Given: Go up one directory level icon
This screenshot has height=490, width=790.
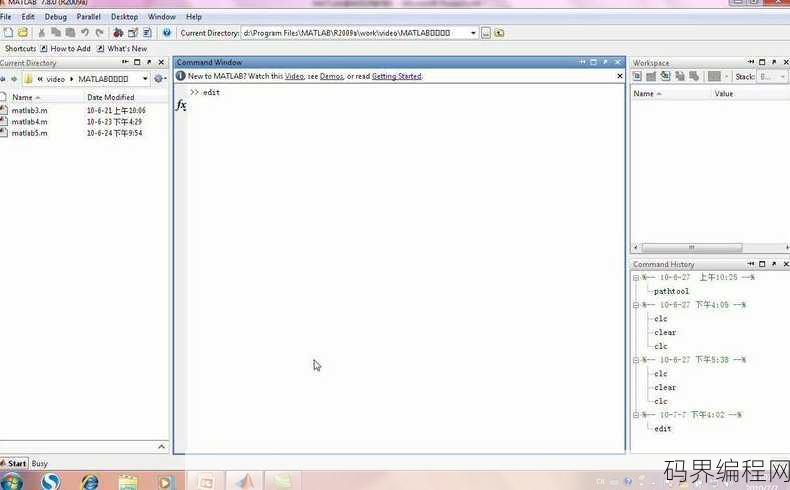Looking at the screenshot, I should (x=499, y=33).
